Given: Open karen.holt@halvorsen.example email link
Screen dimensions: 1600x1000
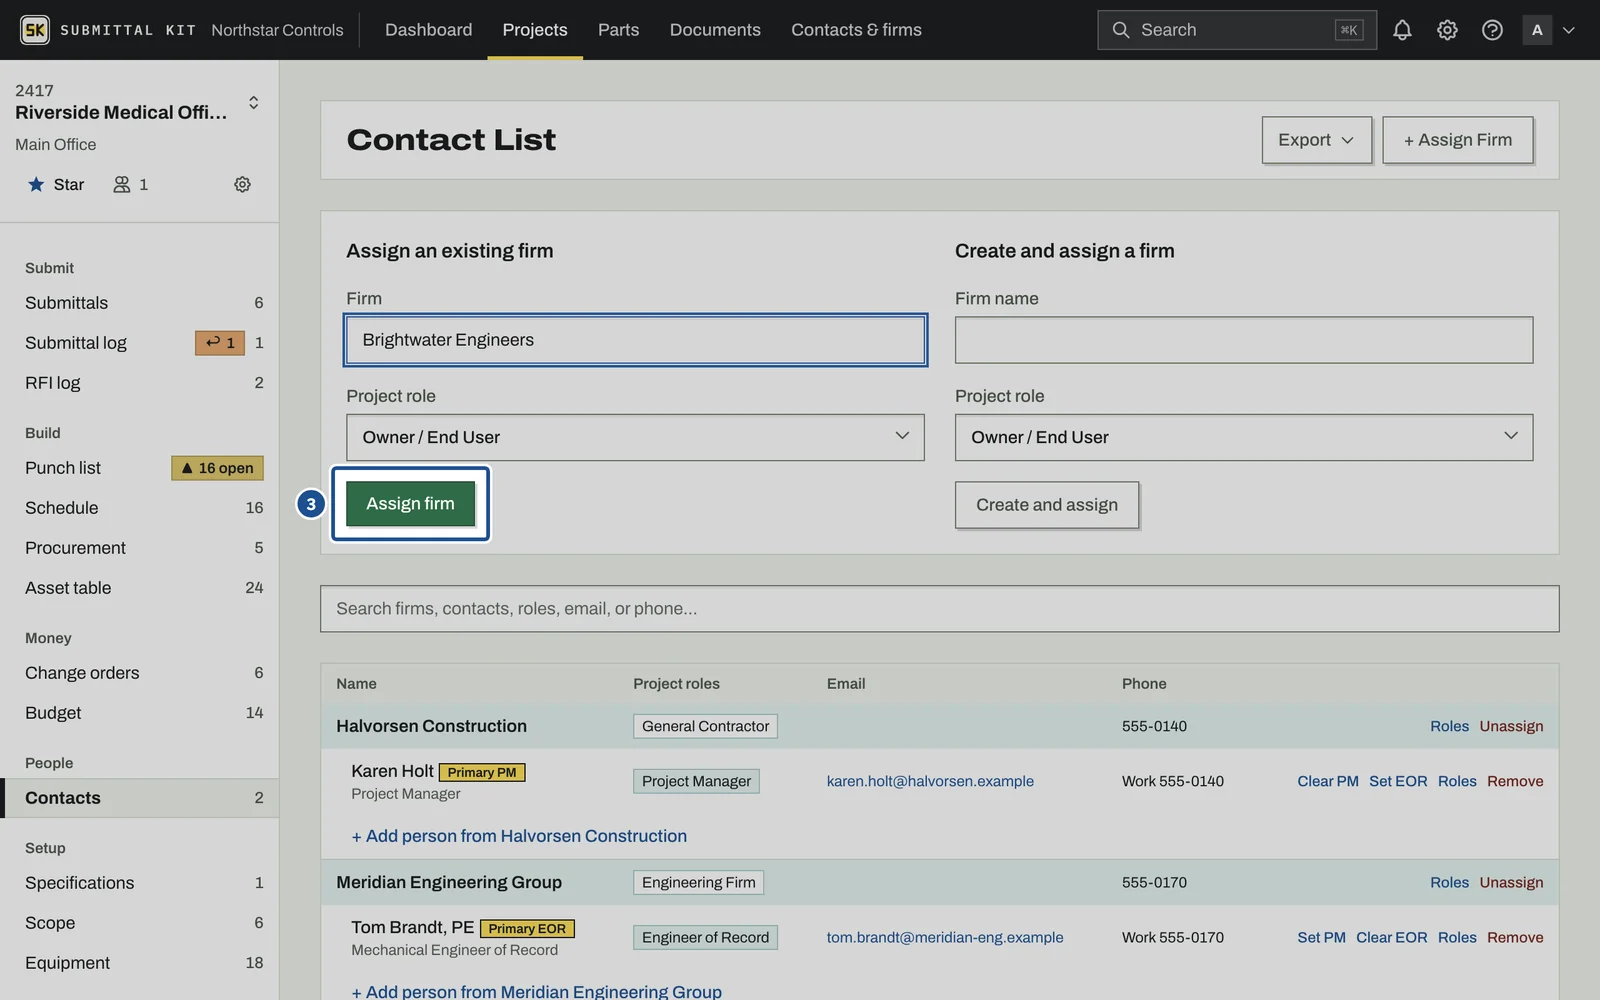Looking at the screenshot, I should [x=930, y=781].
